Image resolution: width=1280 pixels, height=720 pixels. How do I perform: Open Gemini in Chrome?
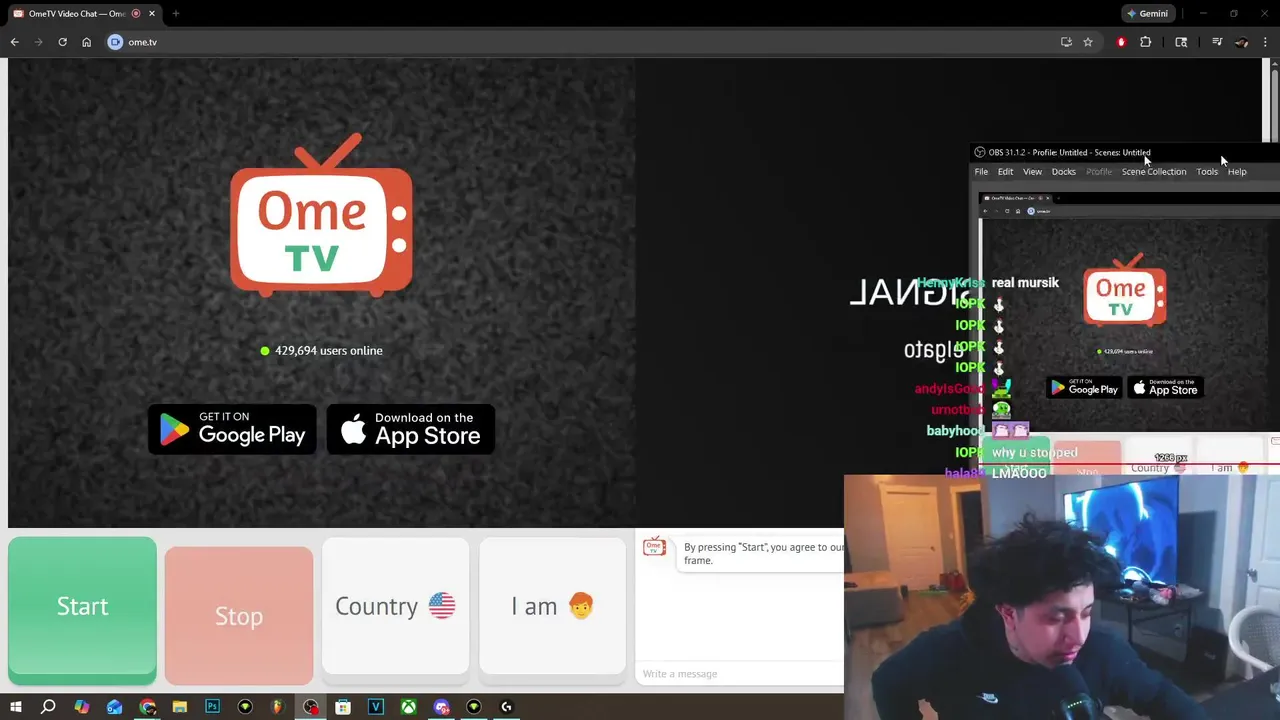(1147, 14)
